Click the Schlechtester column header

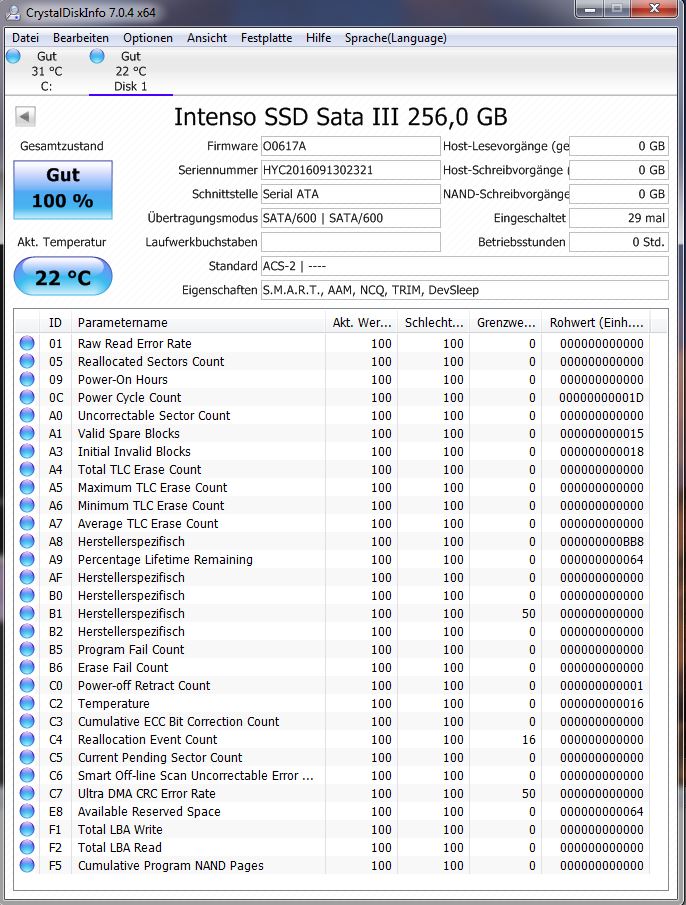pos(433,323)
